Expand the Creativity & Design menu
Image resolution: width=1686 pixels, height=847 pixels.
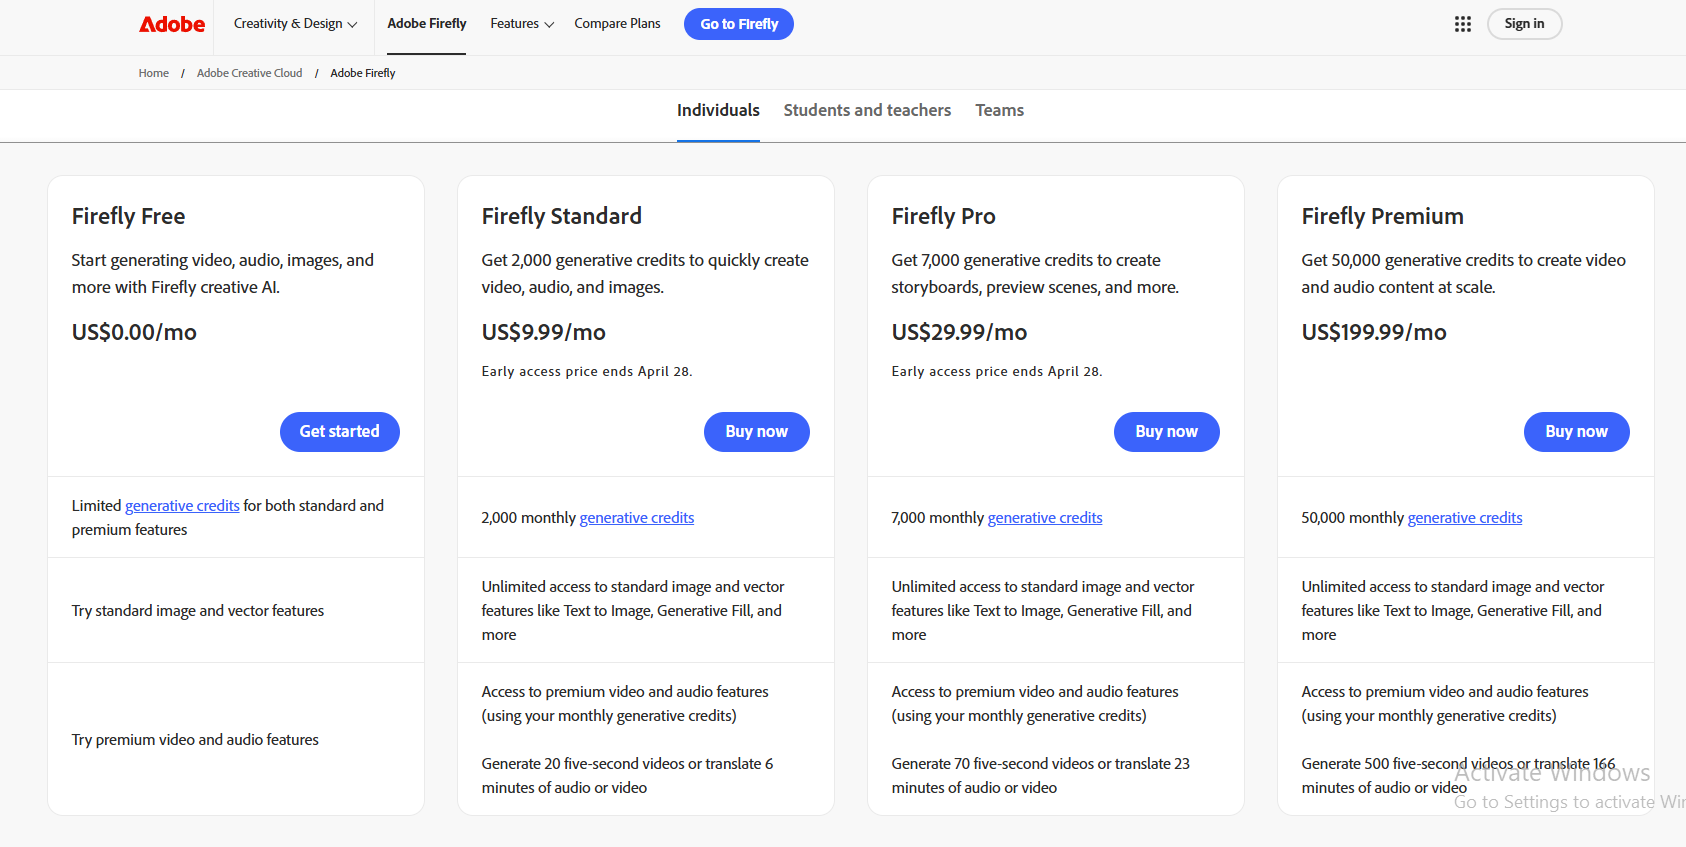pos(295,24)
